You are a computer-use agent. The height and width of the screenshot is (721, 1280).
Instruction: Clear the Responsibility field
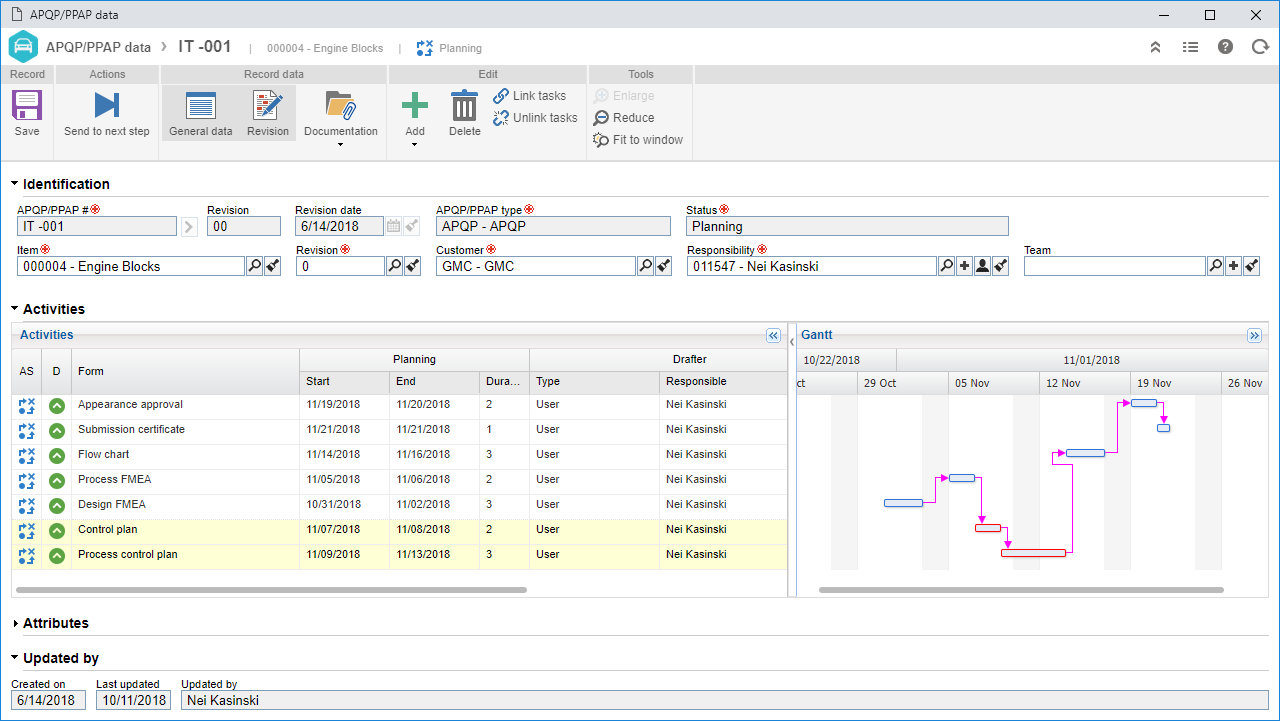coord(1000,266)
